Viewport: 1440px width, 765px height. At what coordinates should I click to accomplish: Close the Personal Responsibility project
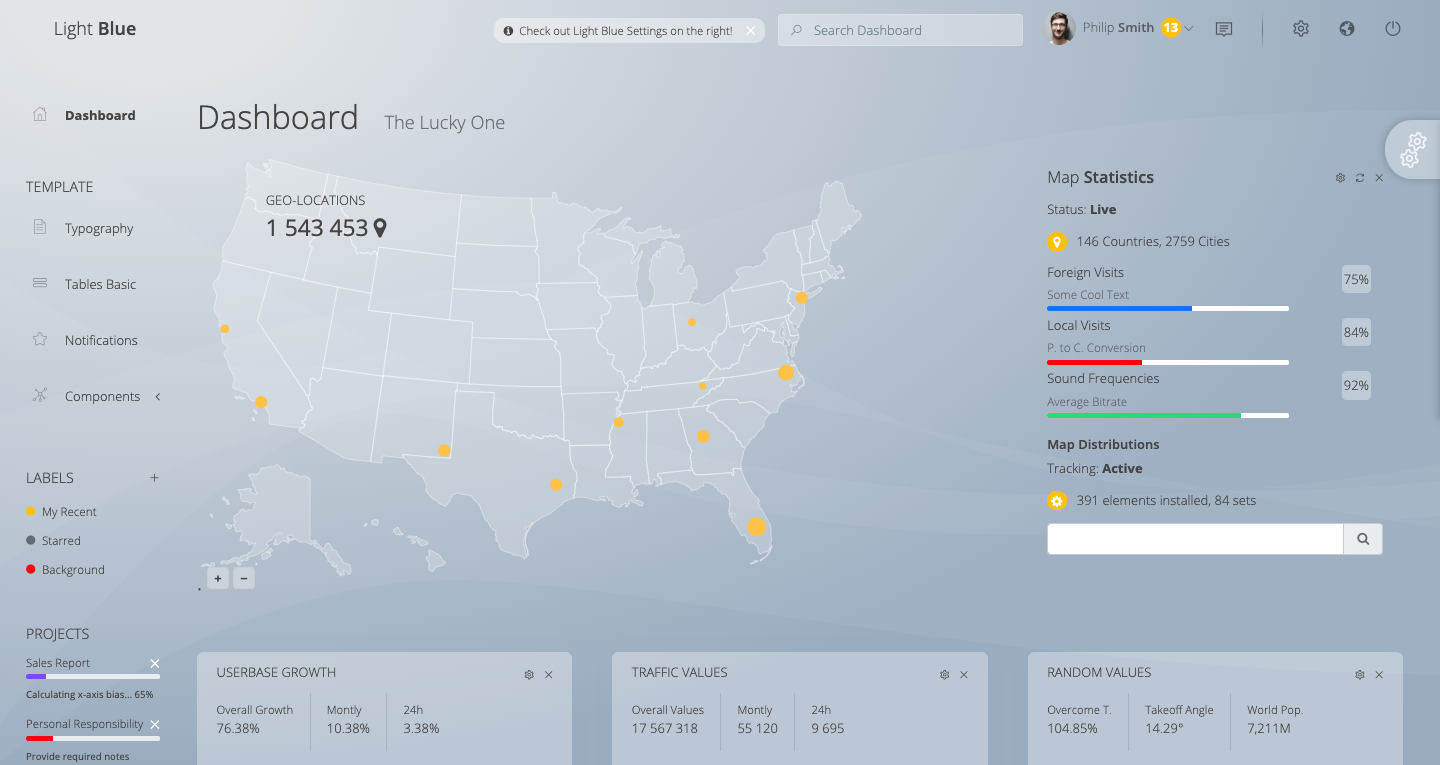154,724
